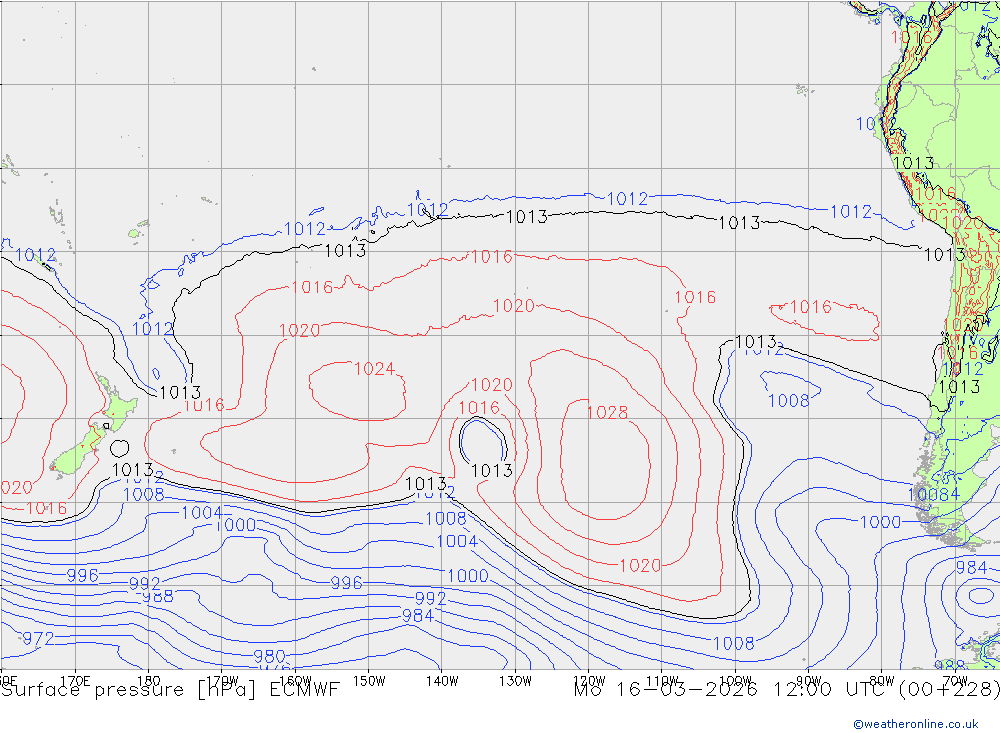Click the blue 1008 label inside the closed isobar west of Chile

click(789, 401)
